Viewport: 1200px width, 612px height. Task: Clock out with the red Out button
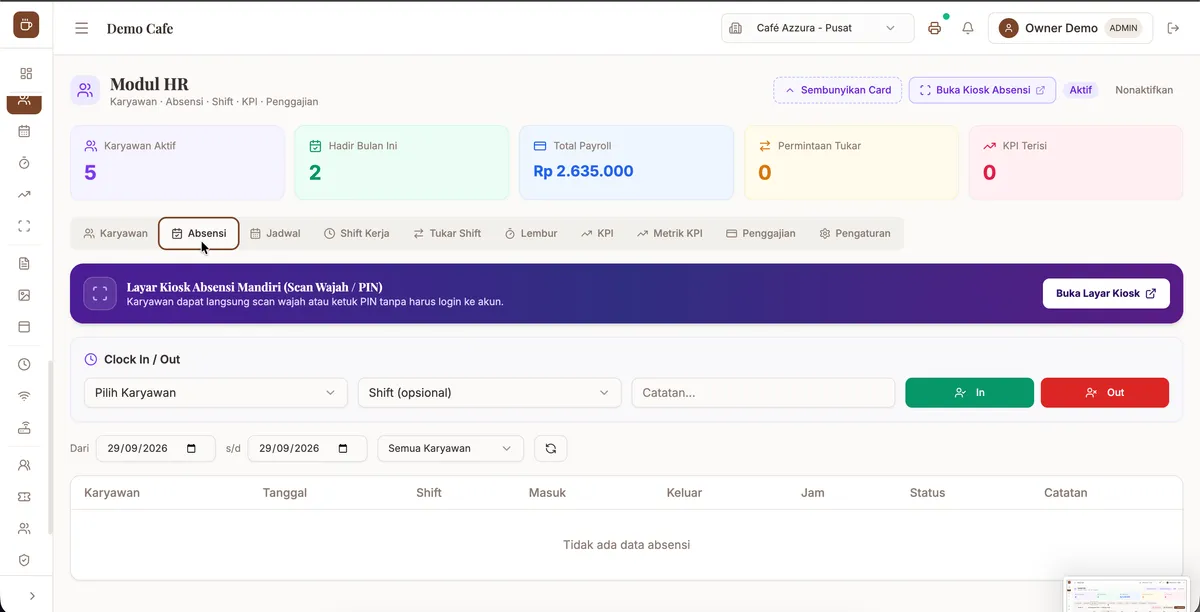coord(1105,393)
